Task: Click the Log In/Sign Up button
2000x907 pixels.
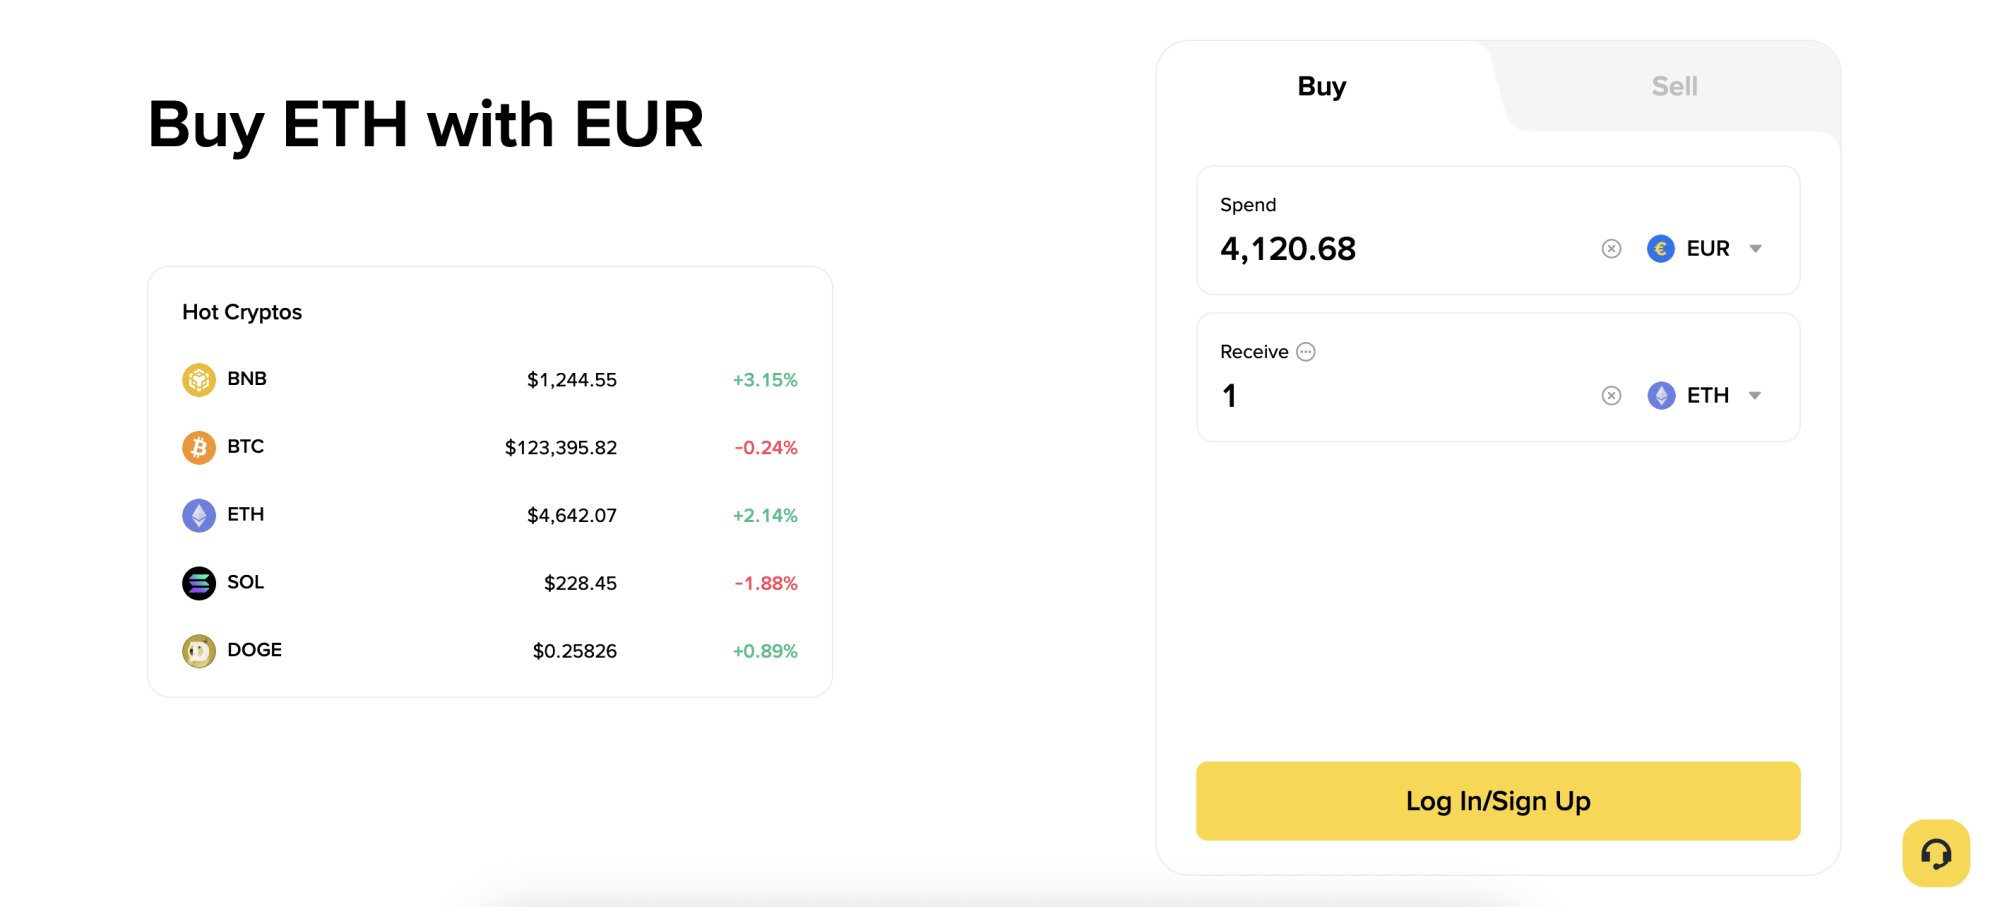Action: [x=1497, y=800]
